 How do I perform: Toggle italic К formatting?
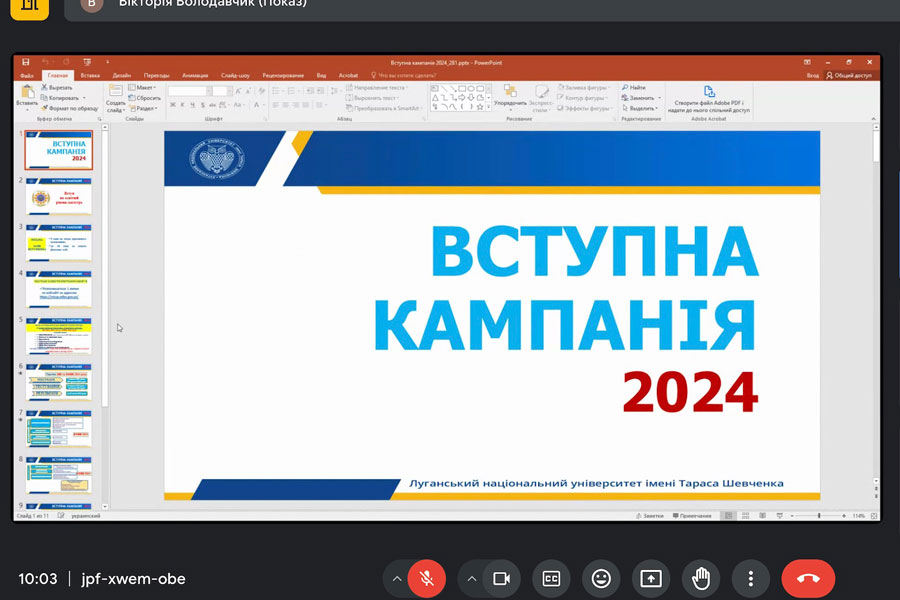(183, 105)
